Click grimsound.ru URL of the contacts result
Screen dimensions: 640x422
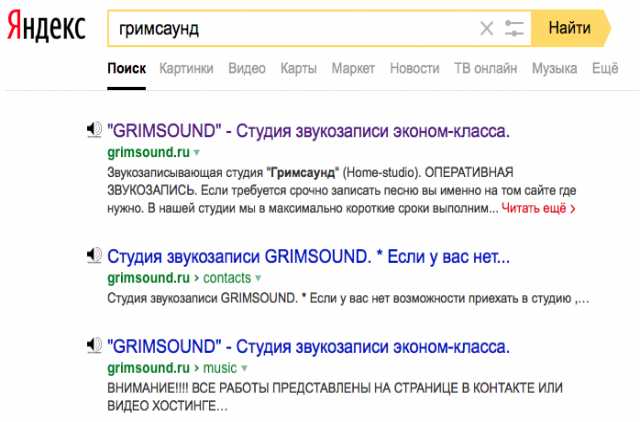coord(149,278)
